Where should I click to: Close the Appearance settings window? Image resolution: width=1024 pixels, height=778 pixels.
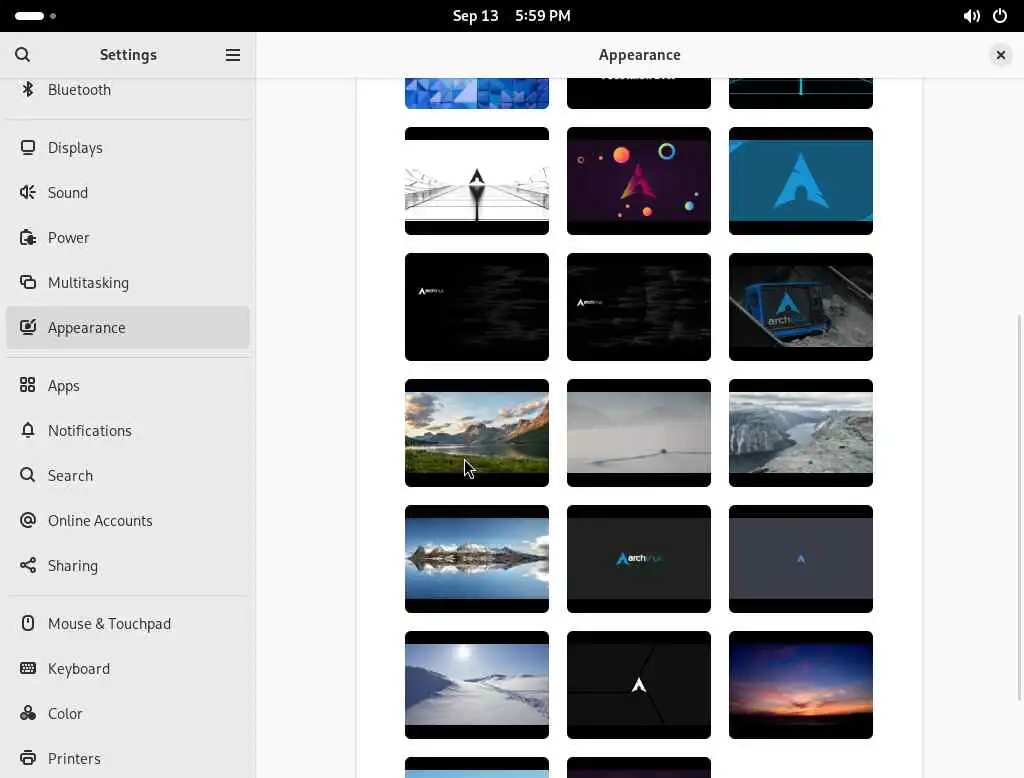click(x=1000, y=55)
